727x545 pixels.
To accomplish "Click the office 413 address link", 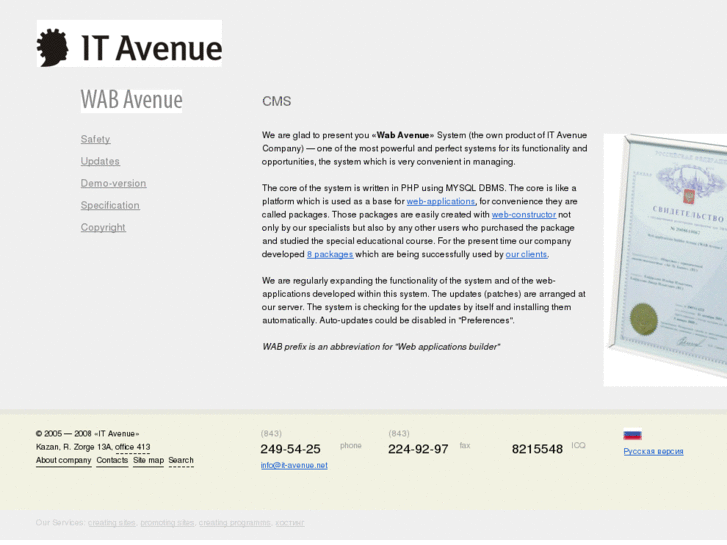I will (x=133, y=447).
